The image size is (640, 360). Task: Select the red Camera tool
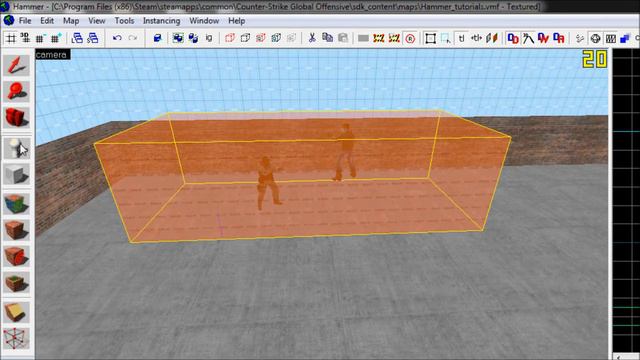point(16,118)
